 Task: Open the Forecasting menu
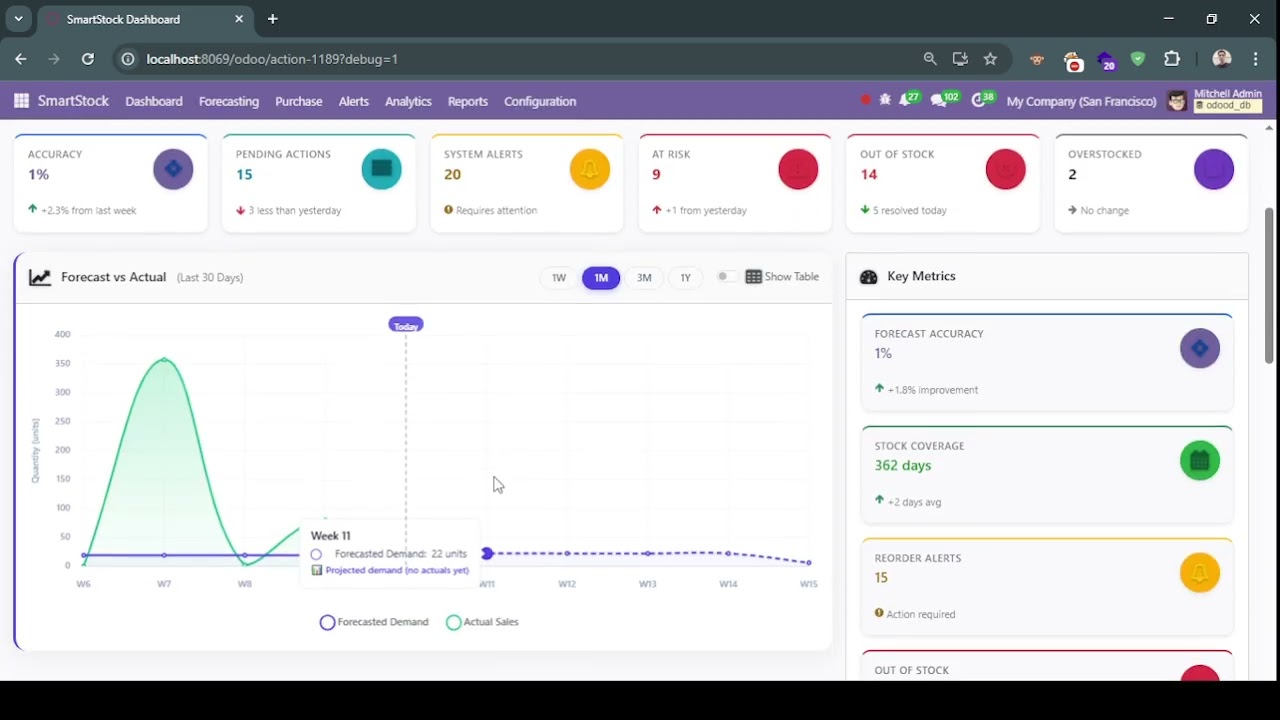[229, 101]
